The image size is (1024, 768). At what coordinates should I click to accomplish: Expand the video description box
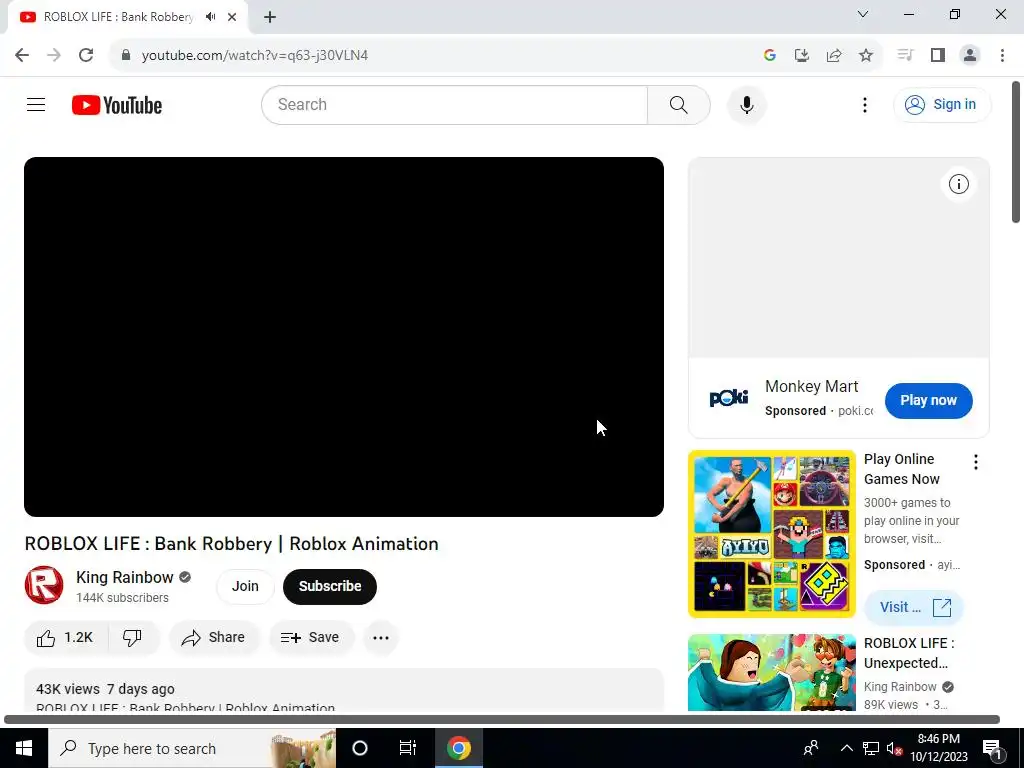(344, 690)
